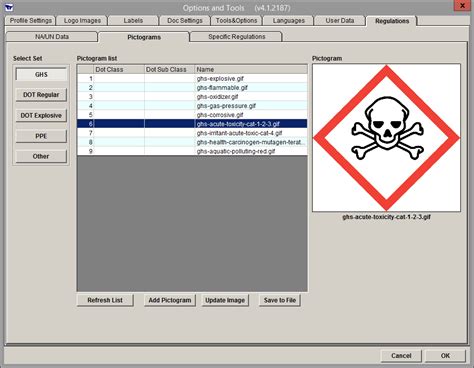Open the Specific Regulations sub-tab

(x=237, y=37)
